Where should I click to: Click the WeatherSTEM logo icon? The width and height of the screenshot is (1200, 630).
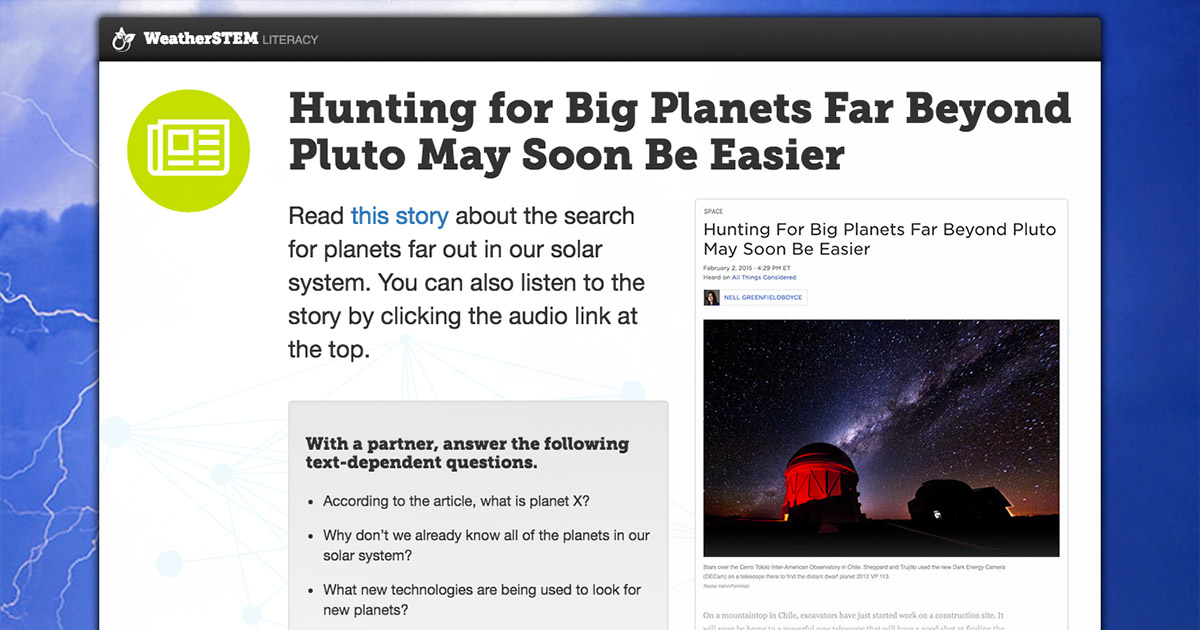(122, 38)
